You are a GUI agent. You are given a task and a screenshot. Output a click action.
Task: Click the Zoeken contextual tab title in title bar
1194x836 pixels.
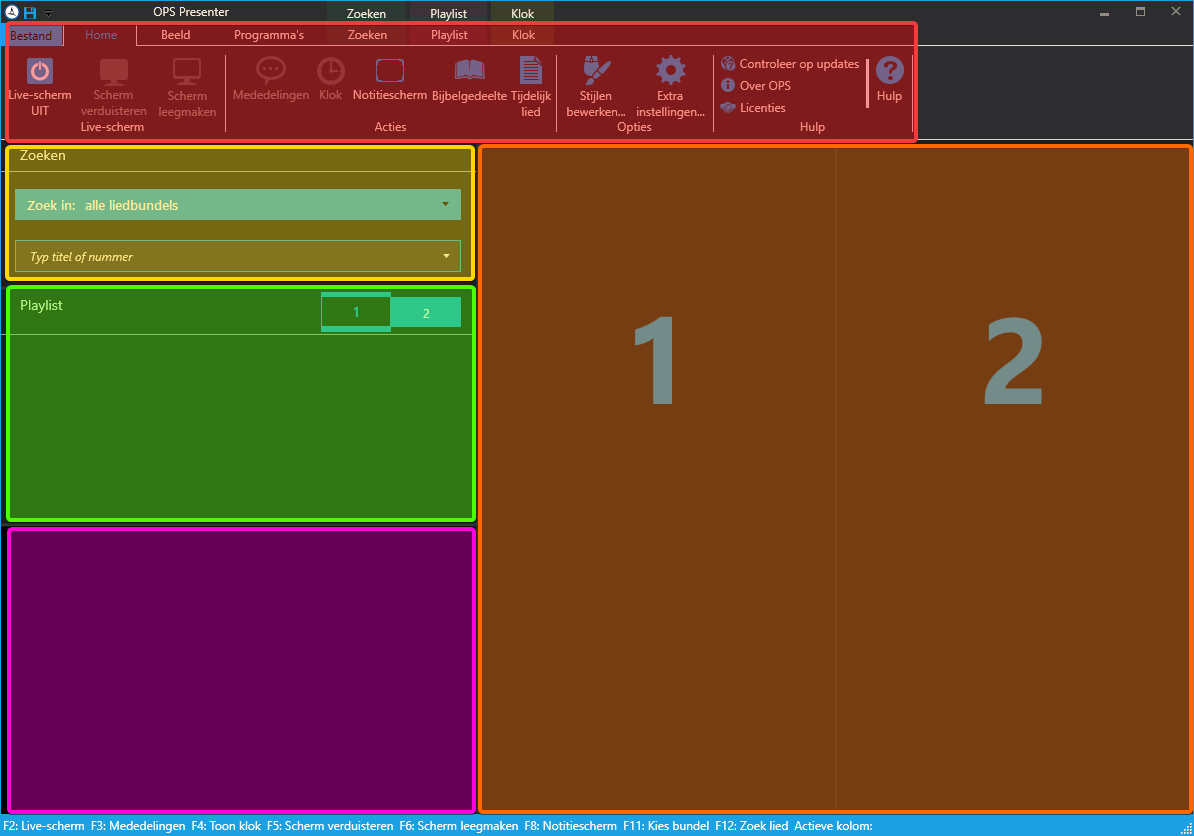[x=366, y=14]
